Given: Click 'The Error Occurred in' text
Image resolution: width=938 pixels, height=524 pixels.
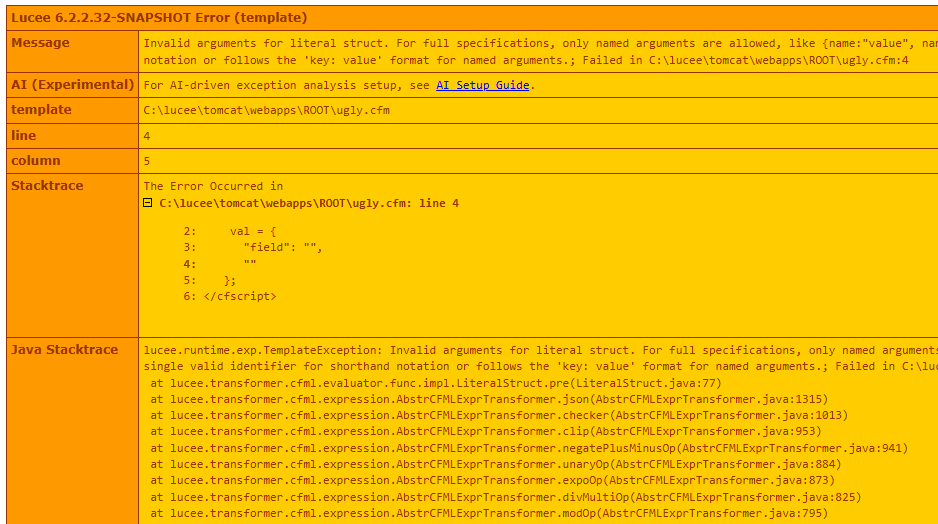Looking at the screenshot, I should [x=213, y=186].
